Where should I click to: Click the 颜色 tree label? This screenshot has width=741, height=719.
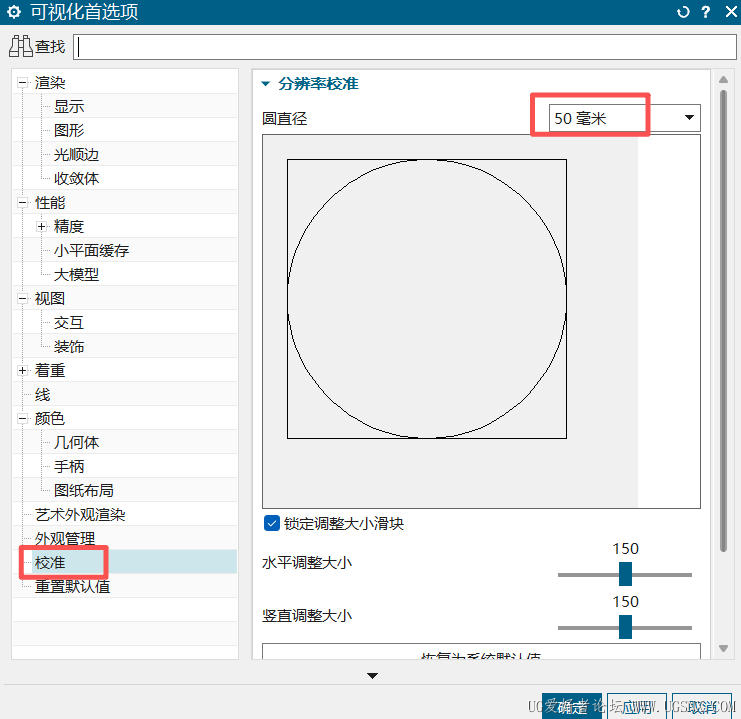point(50,418)
